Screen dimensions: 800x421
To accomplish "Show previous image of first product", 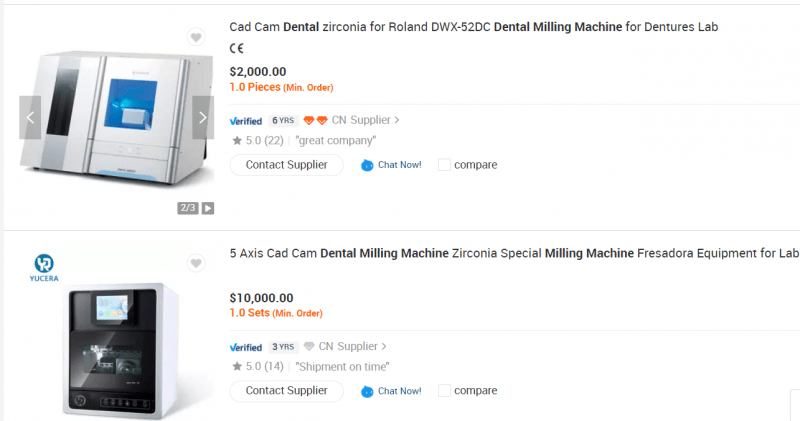I will [30, 118].
